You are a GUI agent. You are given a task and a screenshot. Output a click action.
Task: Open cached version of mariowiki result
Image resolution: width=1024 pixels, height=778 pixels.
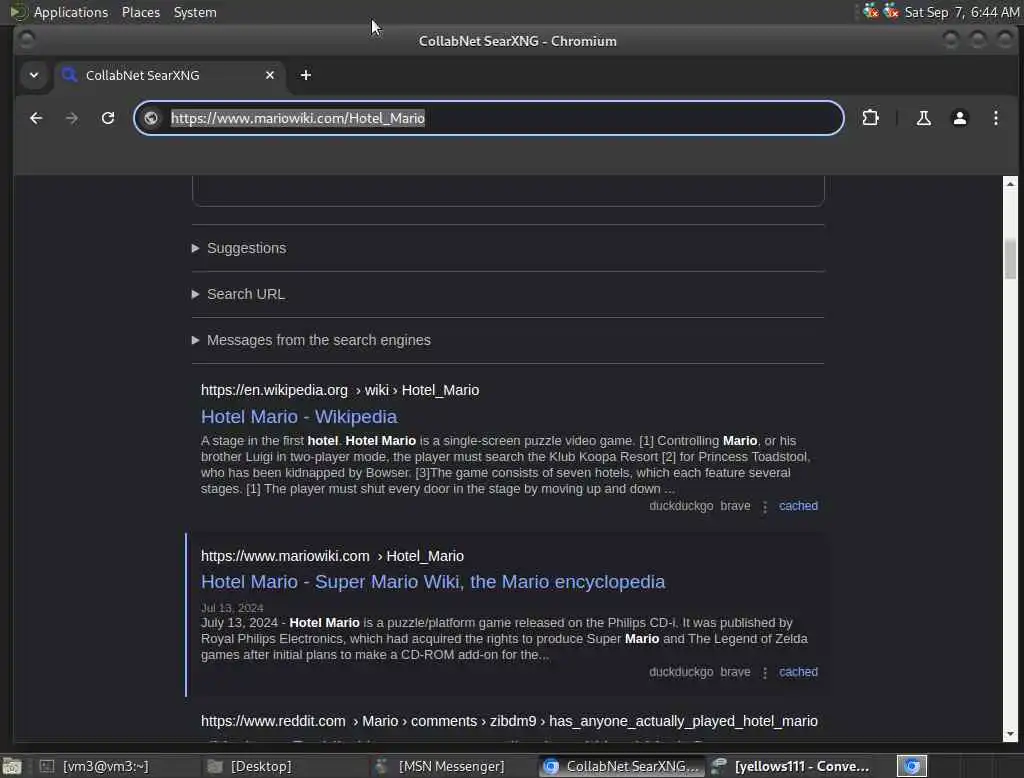point(798,672)
